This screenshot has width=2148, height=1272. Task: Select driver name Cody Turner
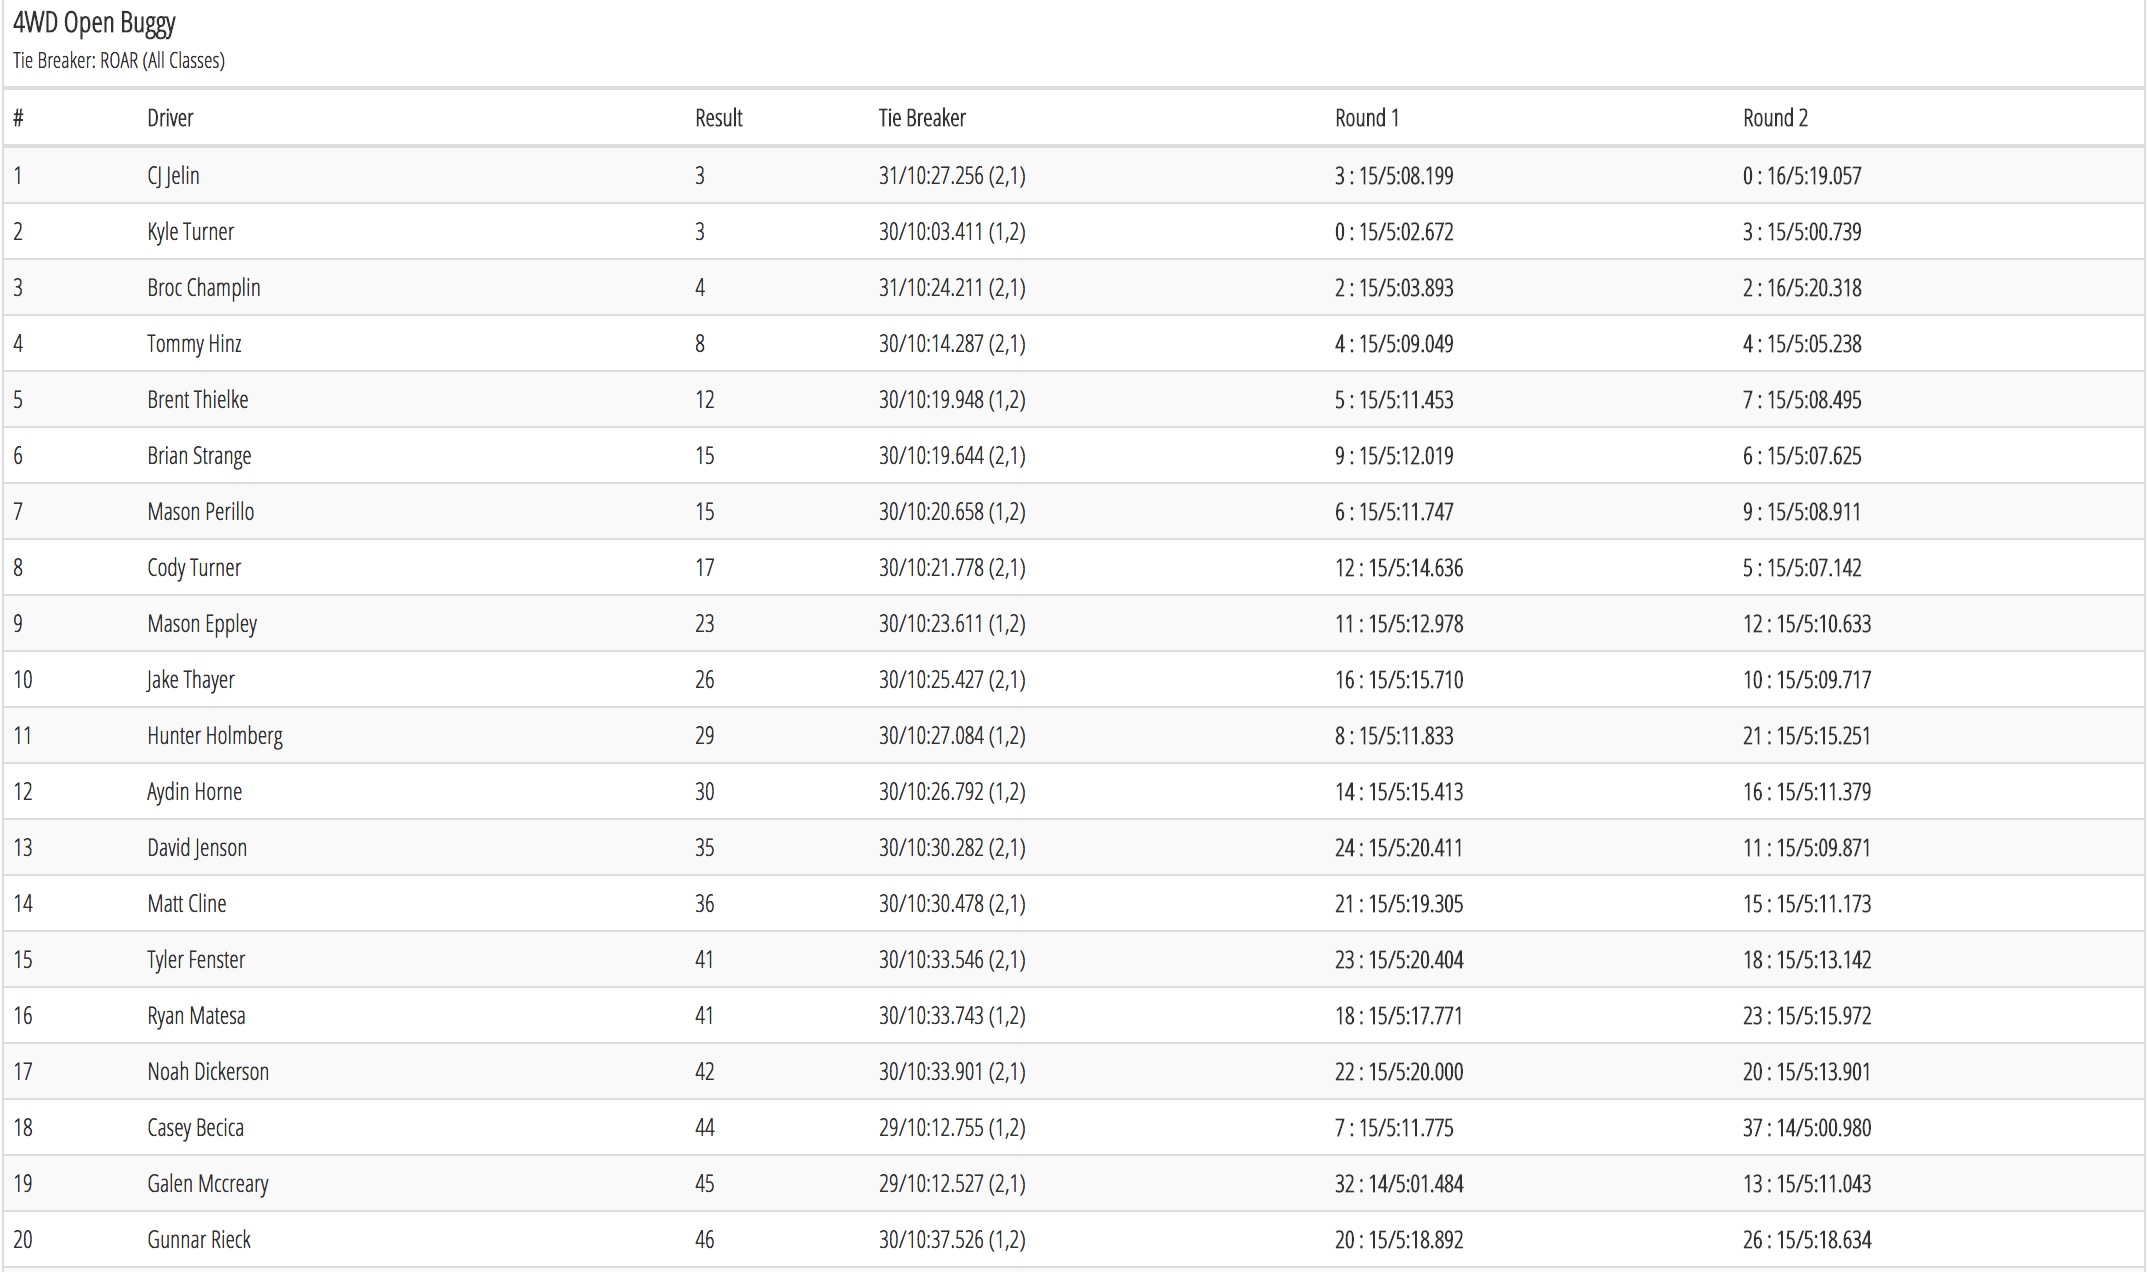[194, 568]
